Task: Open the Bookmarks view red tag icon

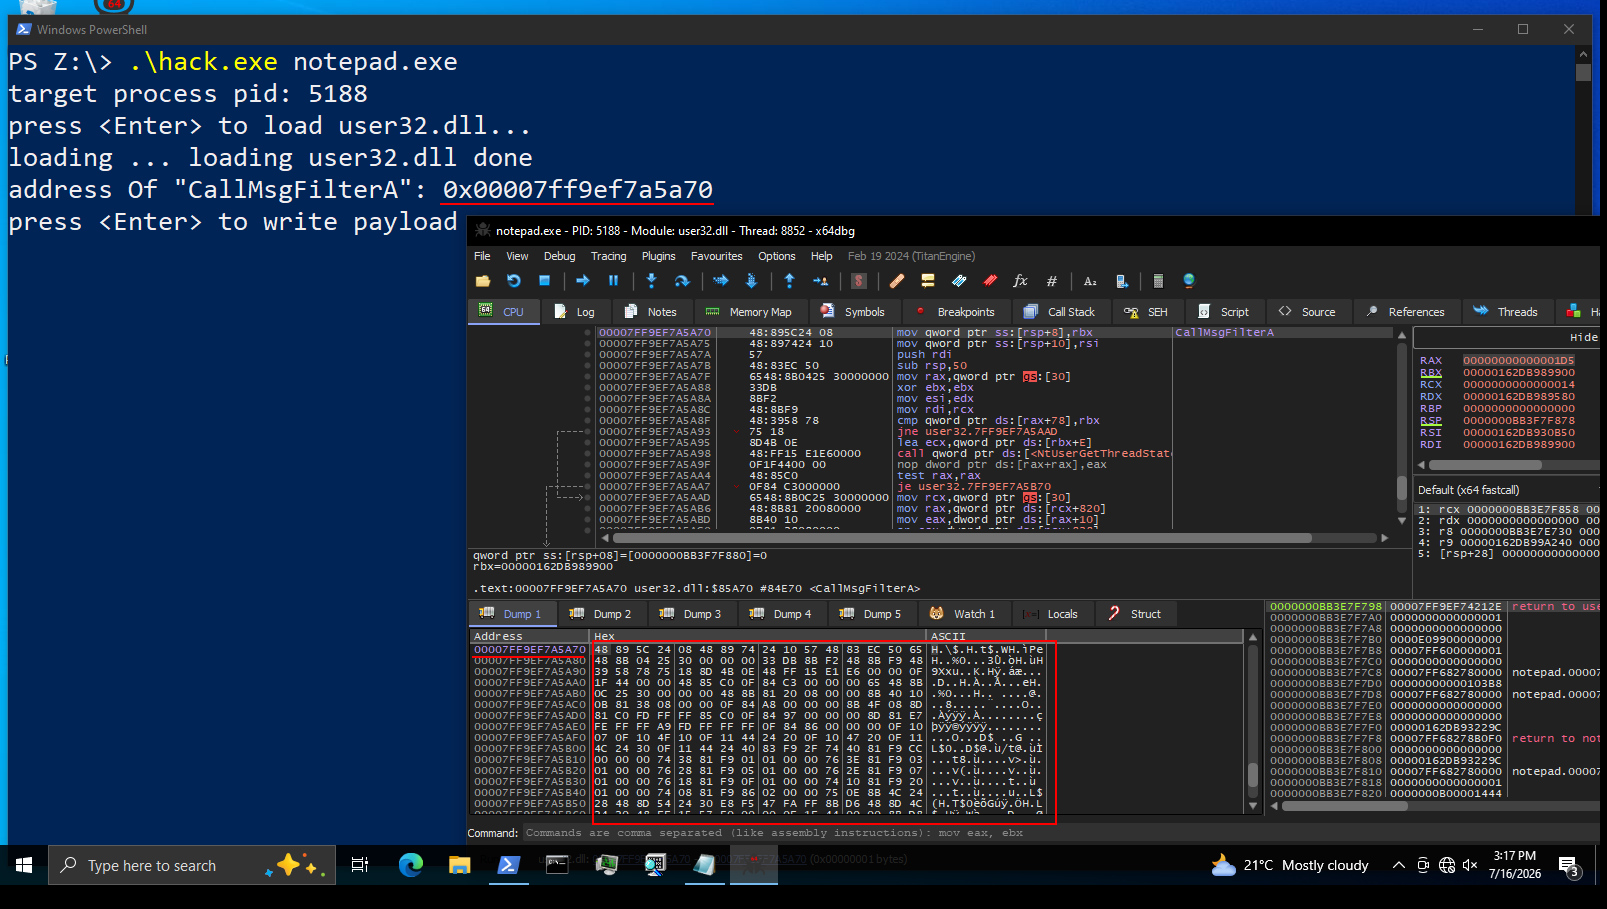Action: (990, 281)
